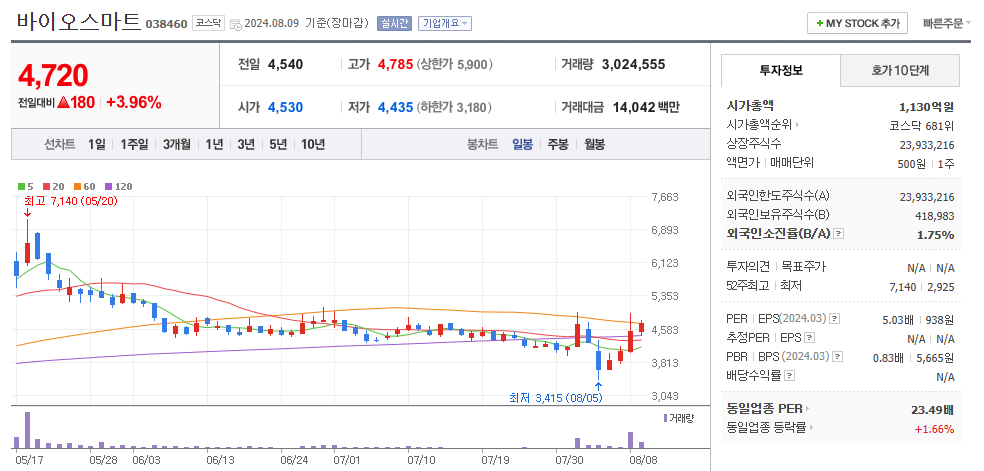
Task: Select 3년 line chart period
Action: [246, 144]
